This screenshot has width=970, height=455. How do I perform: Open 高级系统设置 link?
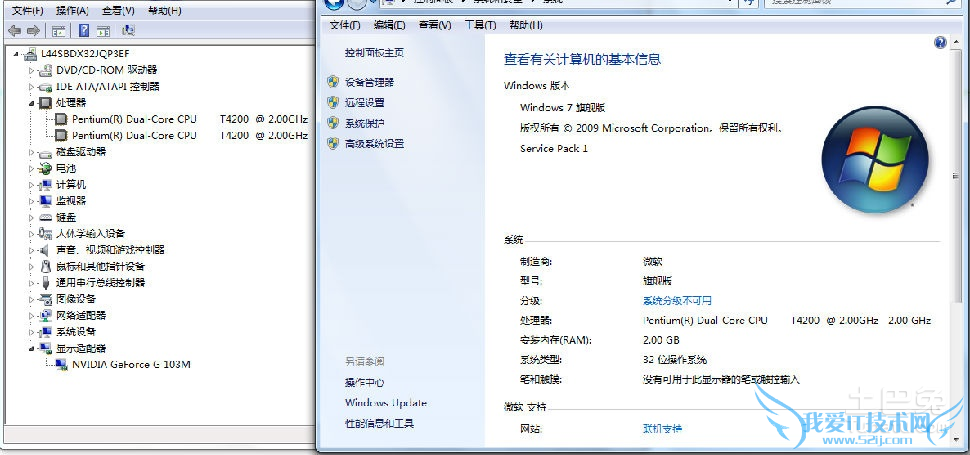click(x=374, y=143)
